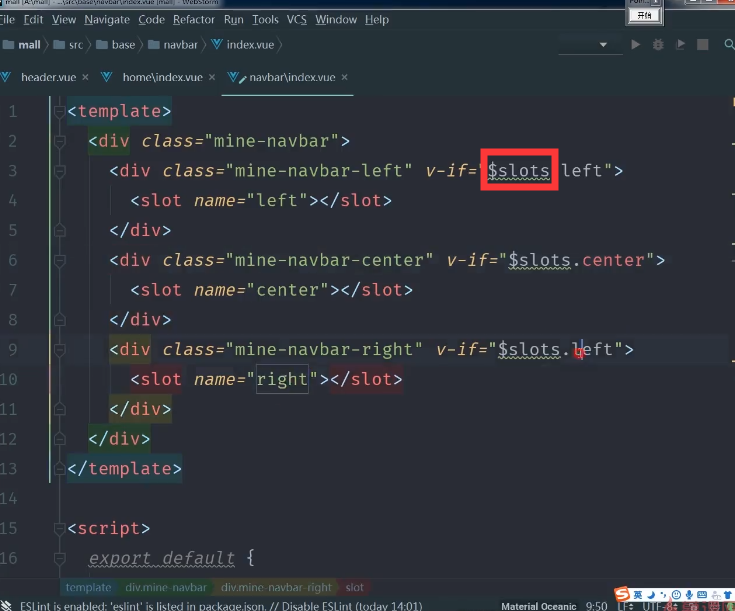
Task: Click fold end marker on line 5
Action: 60,230
